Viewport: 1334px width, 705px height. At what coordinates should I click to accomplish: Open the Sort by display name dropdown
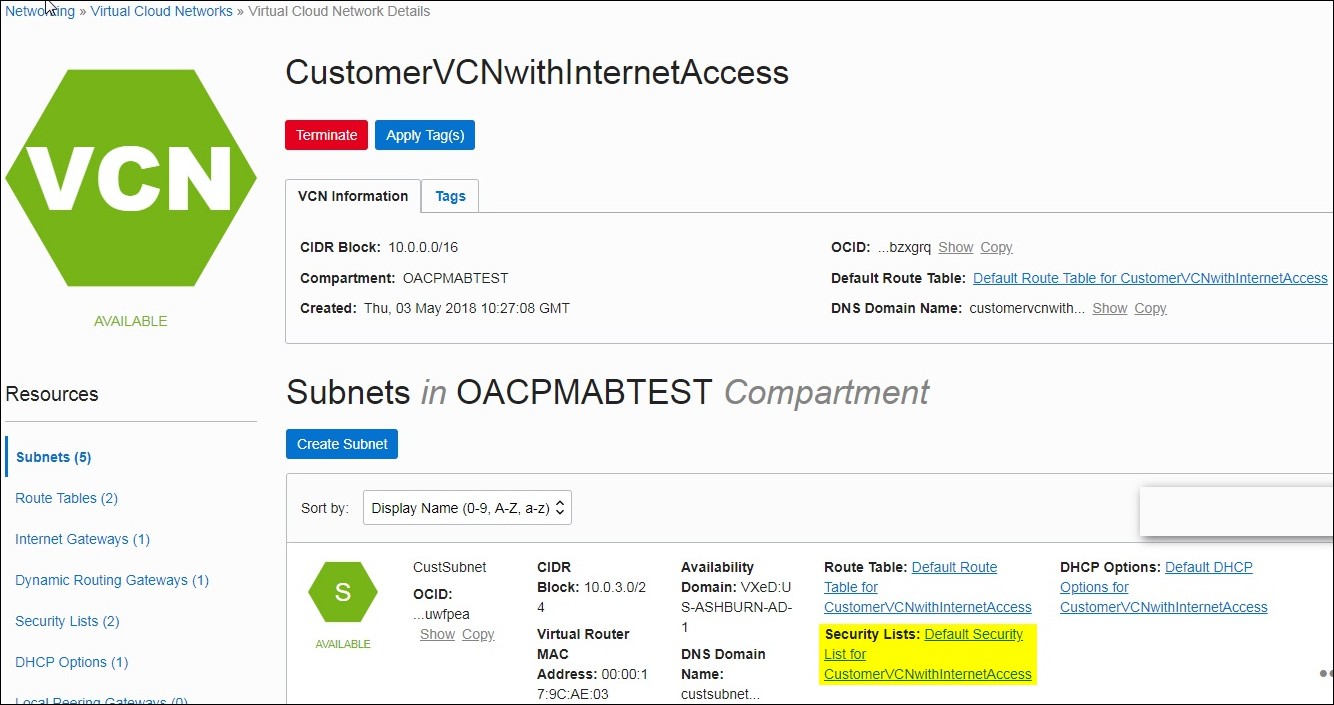pos(467,508)
